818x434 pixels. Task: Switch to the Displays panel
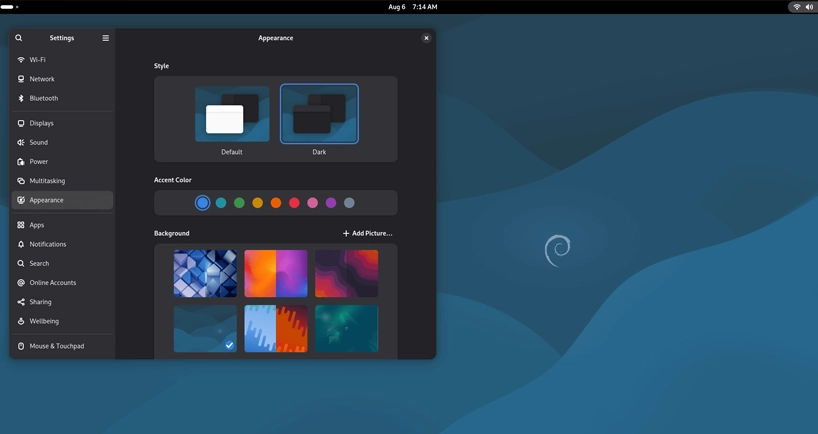(62, 124)
